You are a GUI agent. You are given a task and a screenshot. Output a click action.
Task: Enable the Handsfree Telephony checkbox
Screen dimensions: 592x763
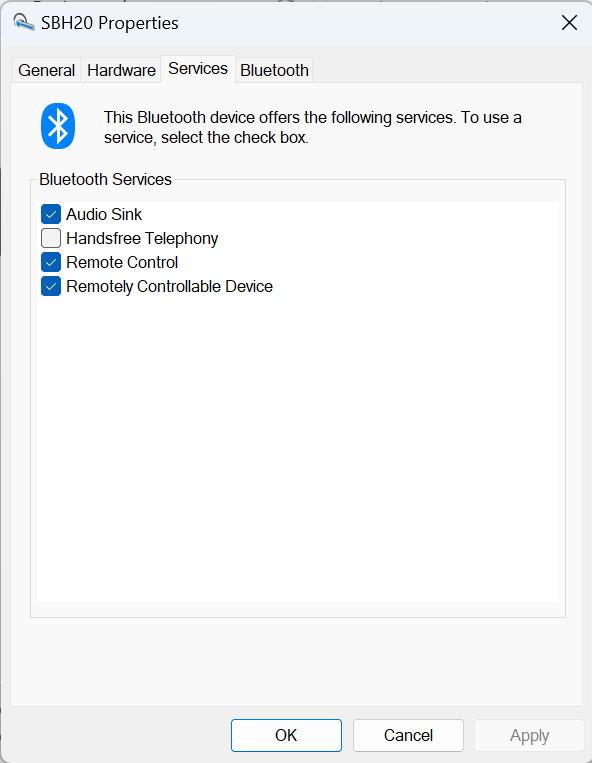pyautogui.click(x=51, y=238)
